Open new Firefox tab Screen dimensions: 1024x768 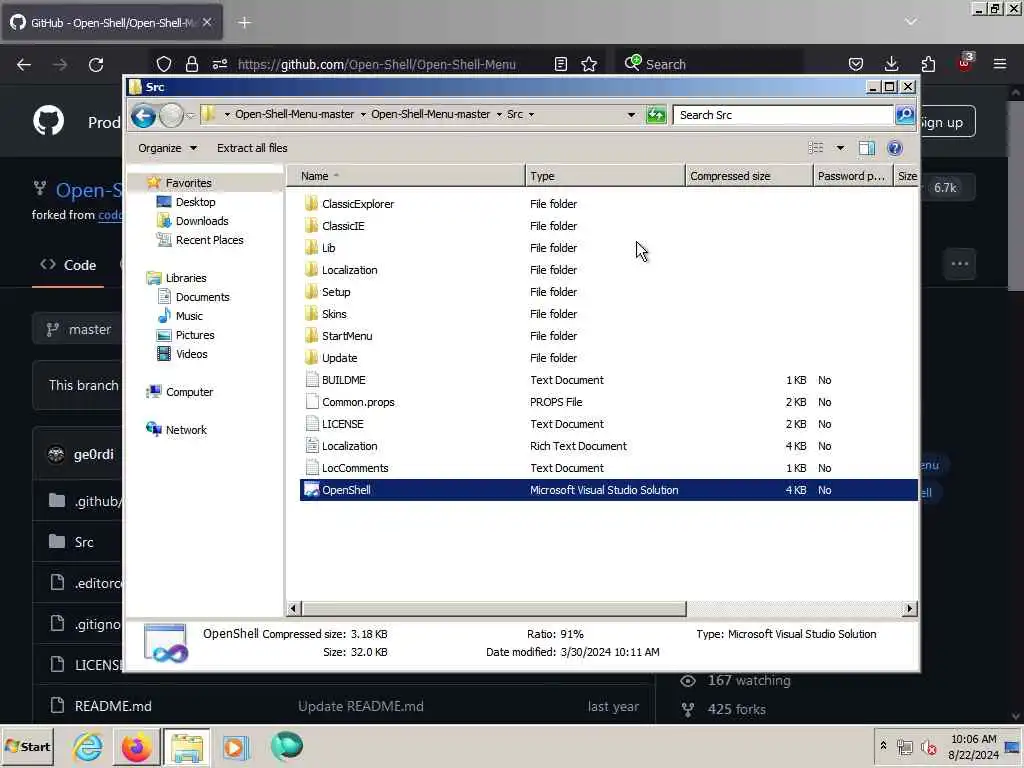coord(244,22)
